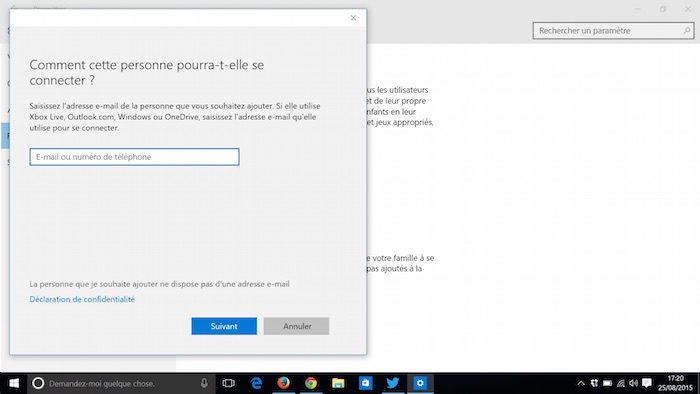Open the Wi-Fi network tray icon
Image resolution: width=700 pixels, height=394 pixels.
pos(621,383)
